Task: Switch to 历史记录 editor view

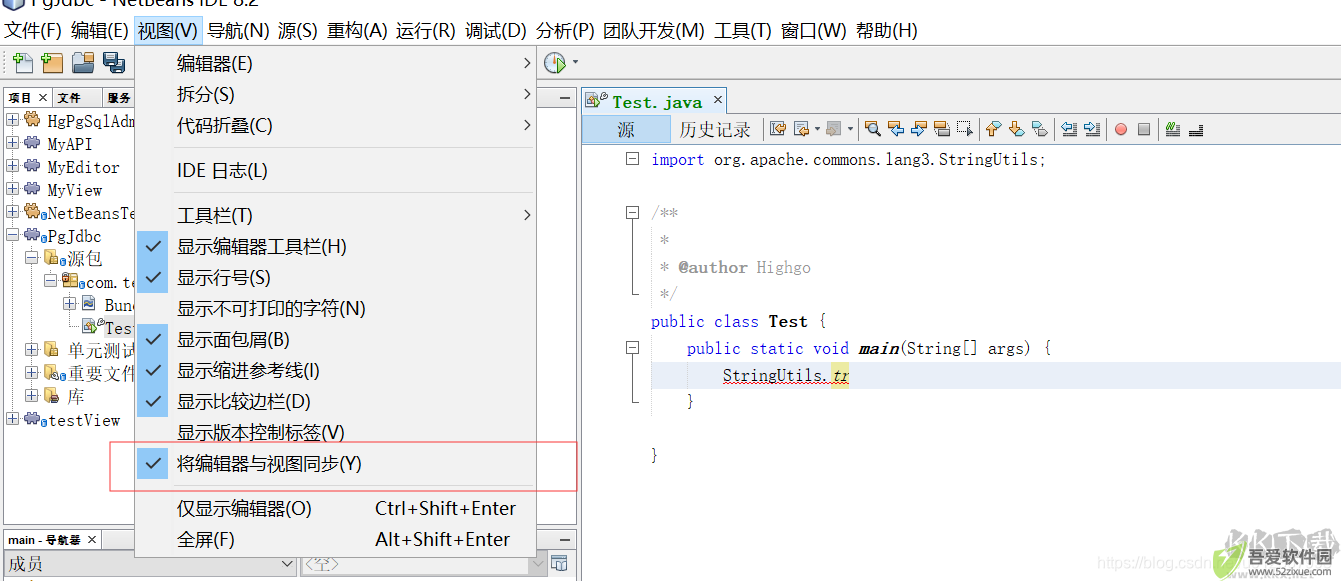Action: [x=715, y=130]
